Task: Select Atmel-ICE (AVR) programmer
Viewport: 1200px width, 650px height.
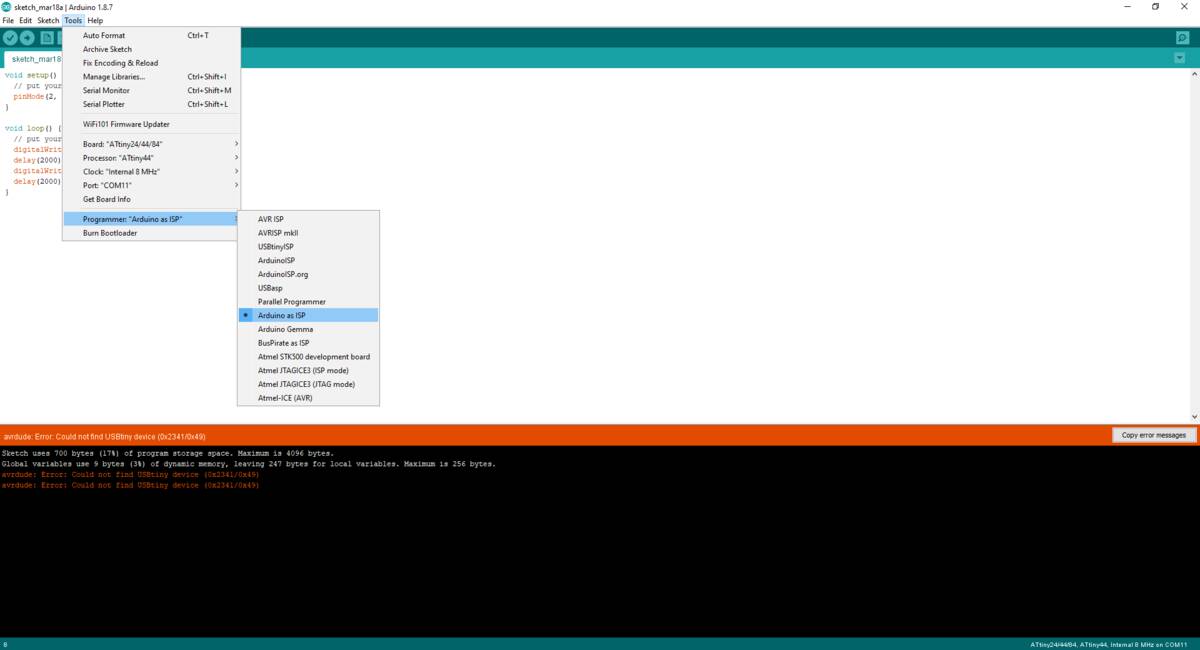Action: (x=308, y=398)
